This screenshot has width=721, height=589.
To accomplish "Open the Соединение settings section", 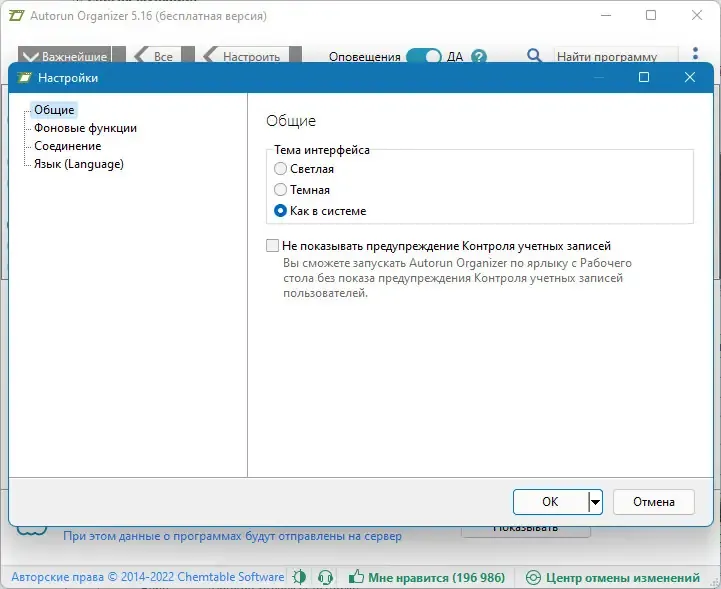I will point(68,146).
